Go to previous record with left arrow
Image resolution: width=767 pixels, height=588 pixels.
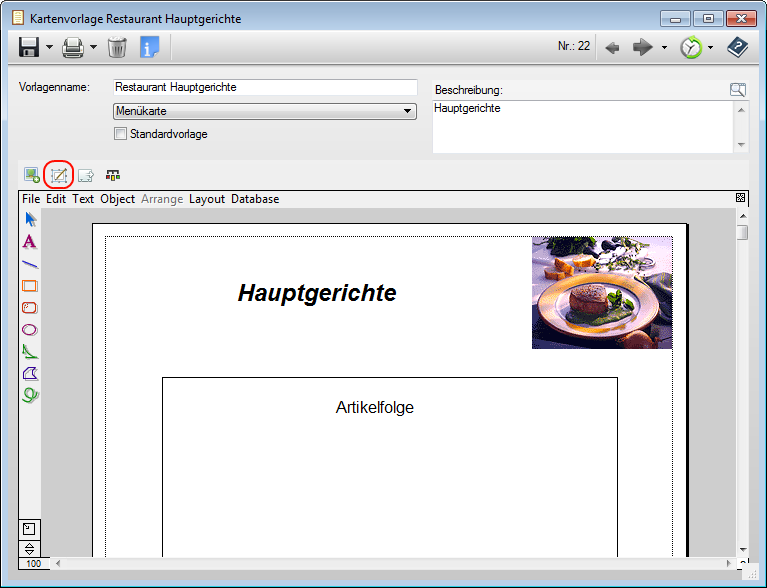click(613, 47)
